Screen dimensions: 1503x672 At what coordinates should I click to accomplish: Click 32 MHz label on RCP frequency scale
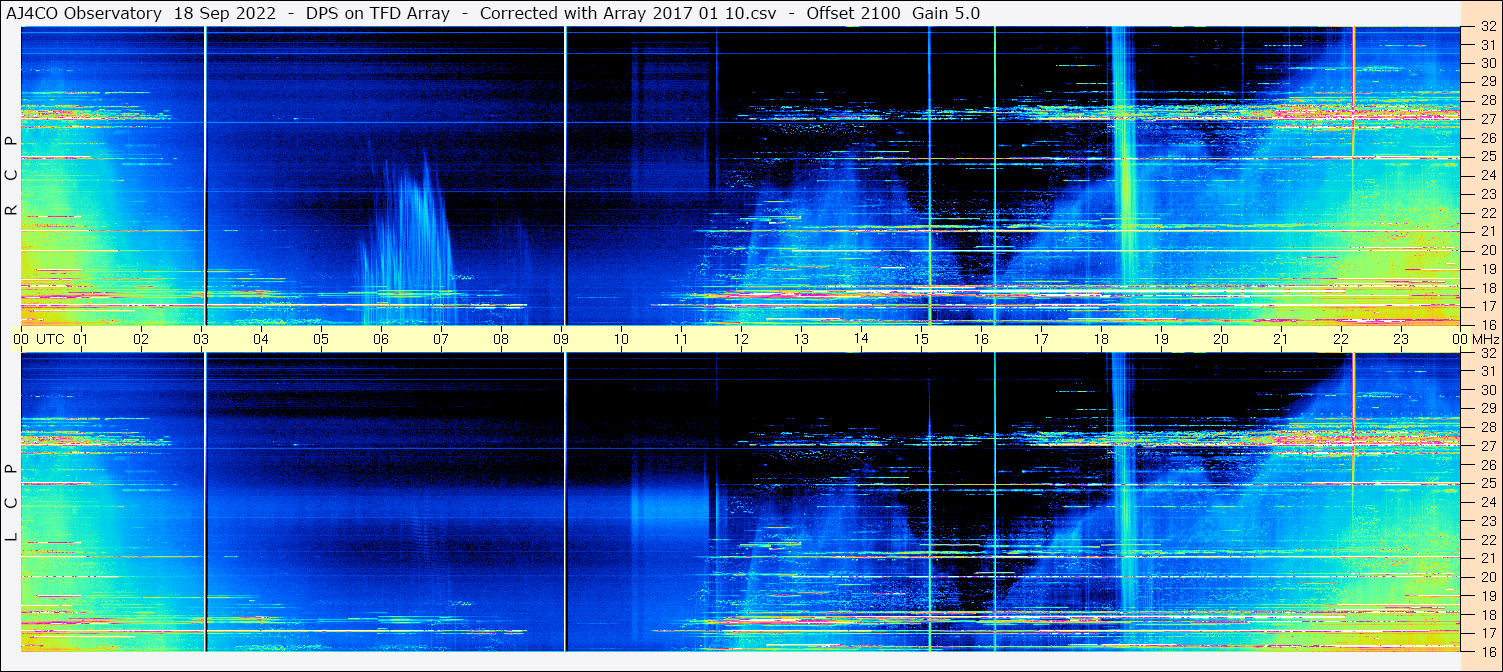tap(1487, 28)
